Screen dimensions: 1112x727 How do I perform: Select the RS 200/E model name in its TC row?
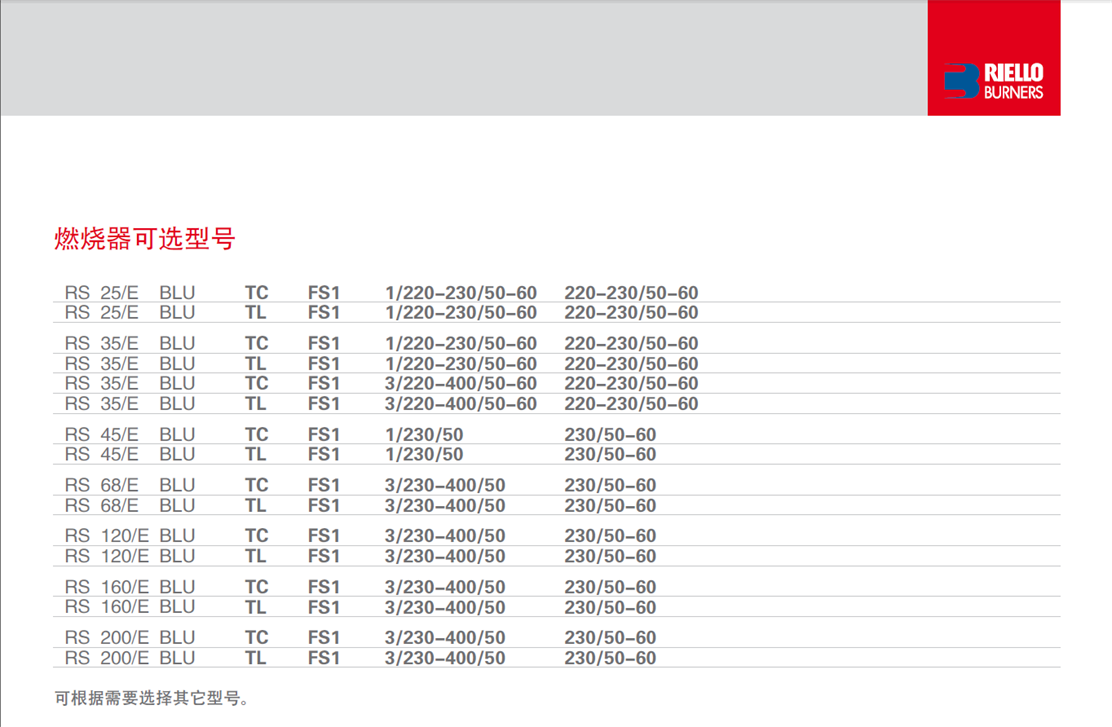click(x=107, y=638)
